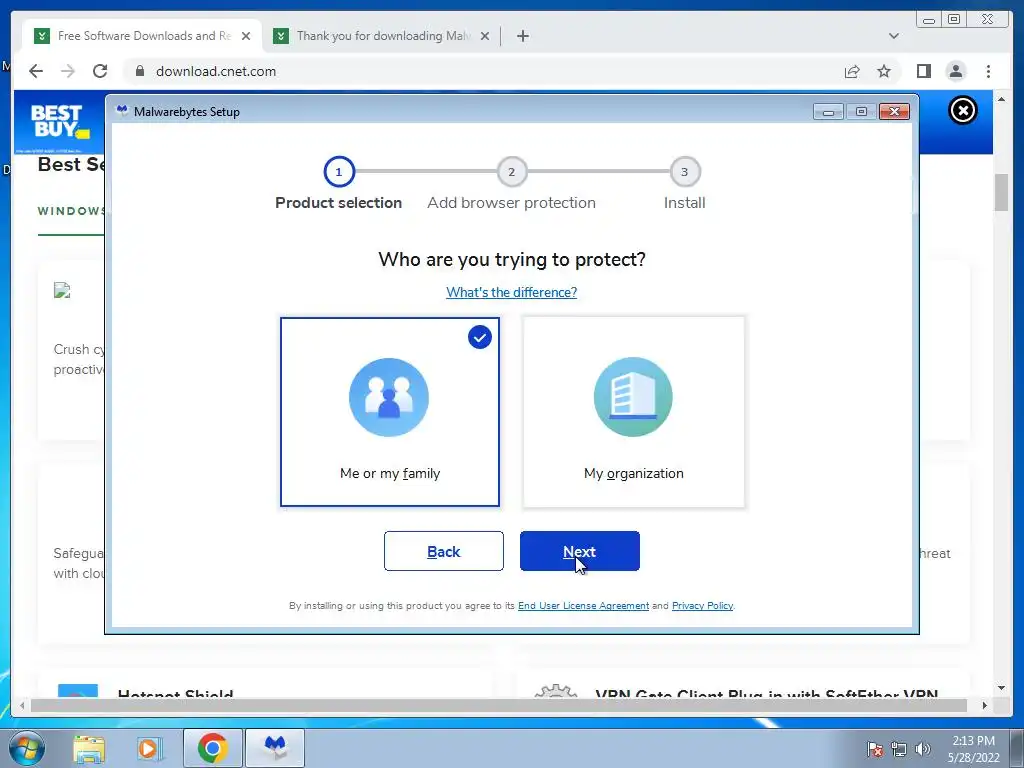
Task: Click the Best Buy logo banner
Action: [59, 123]
